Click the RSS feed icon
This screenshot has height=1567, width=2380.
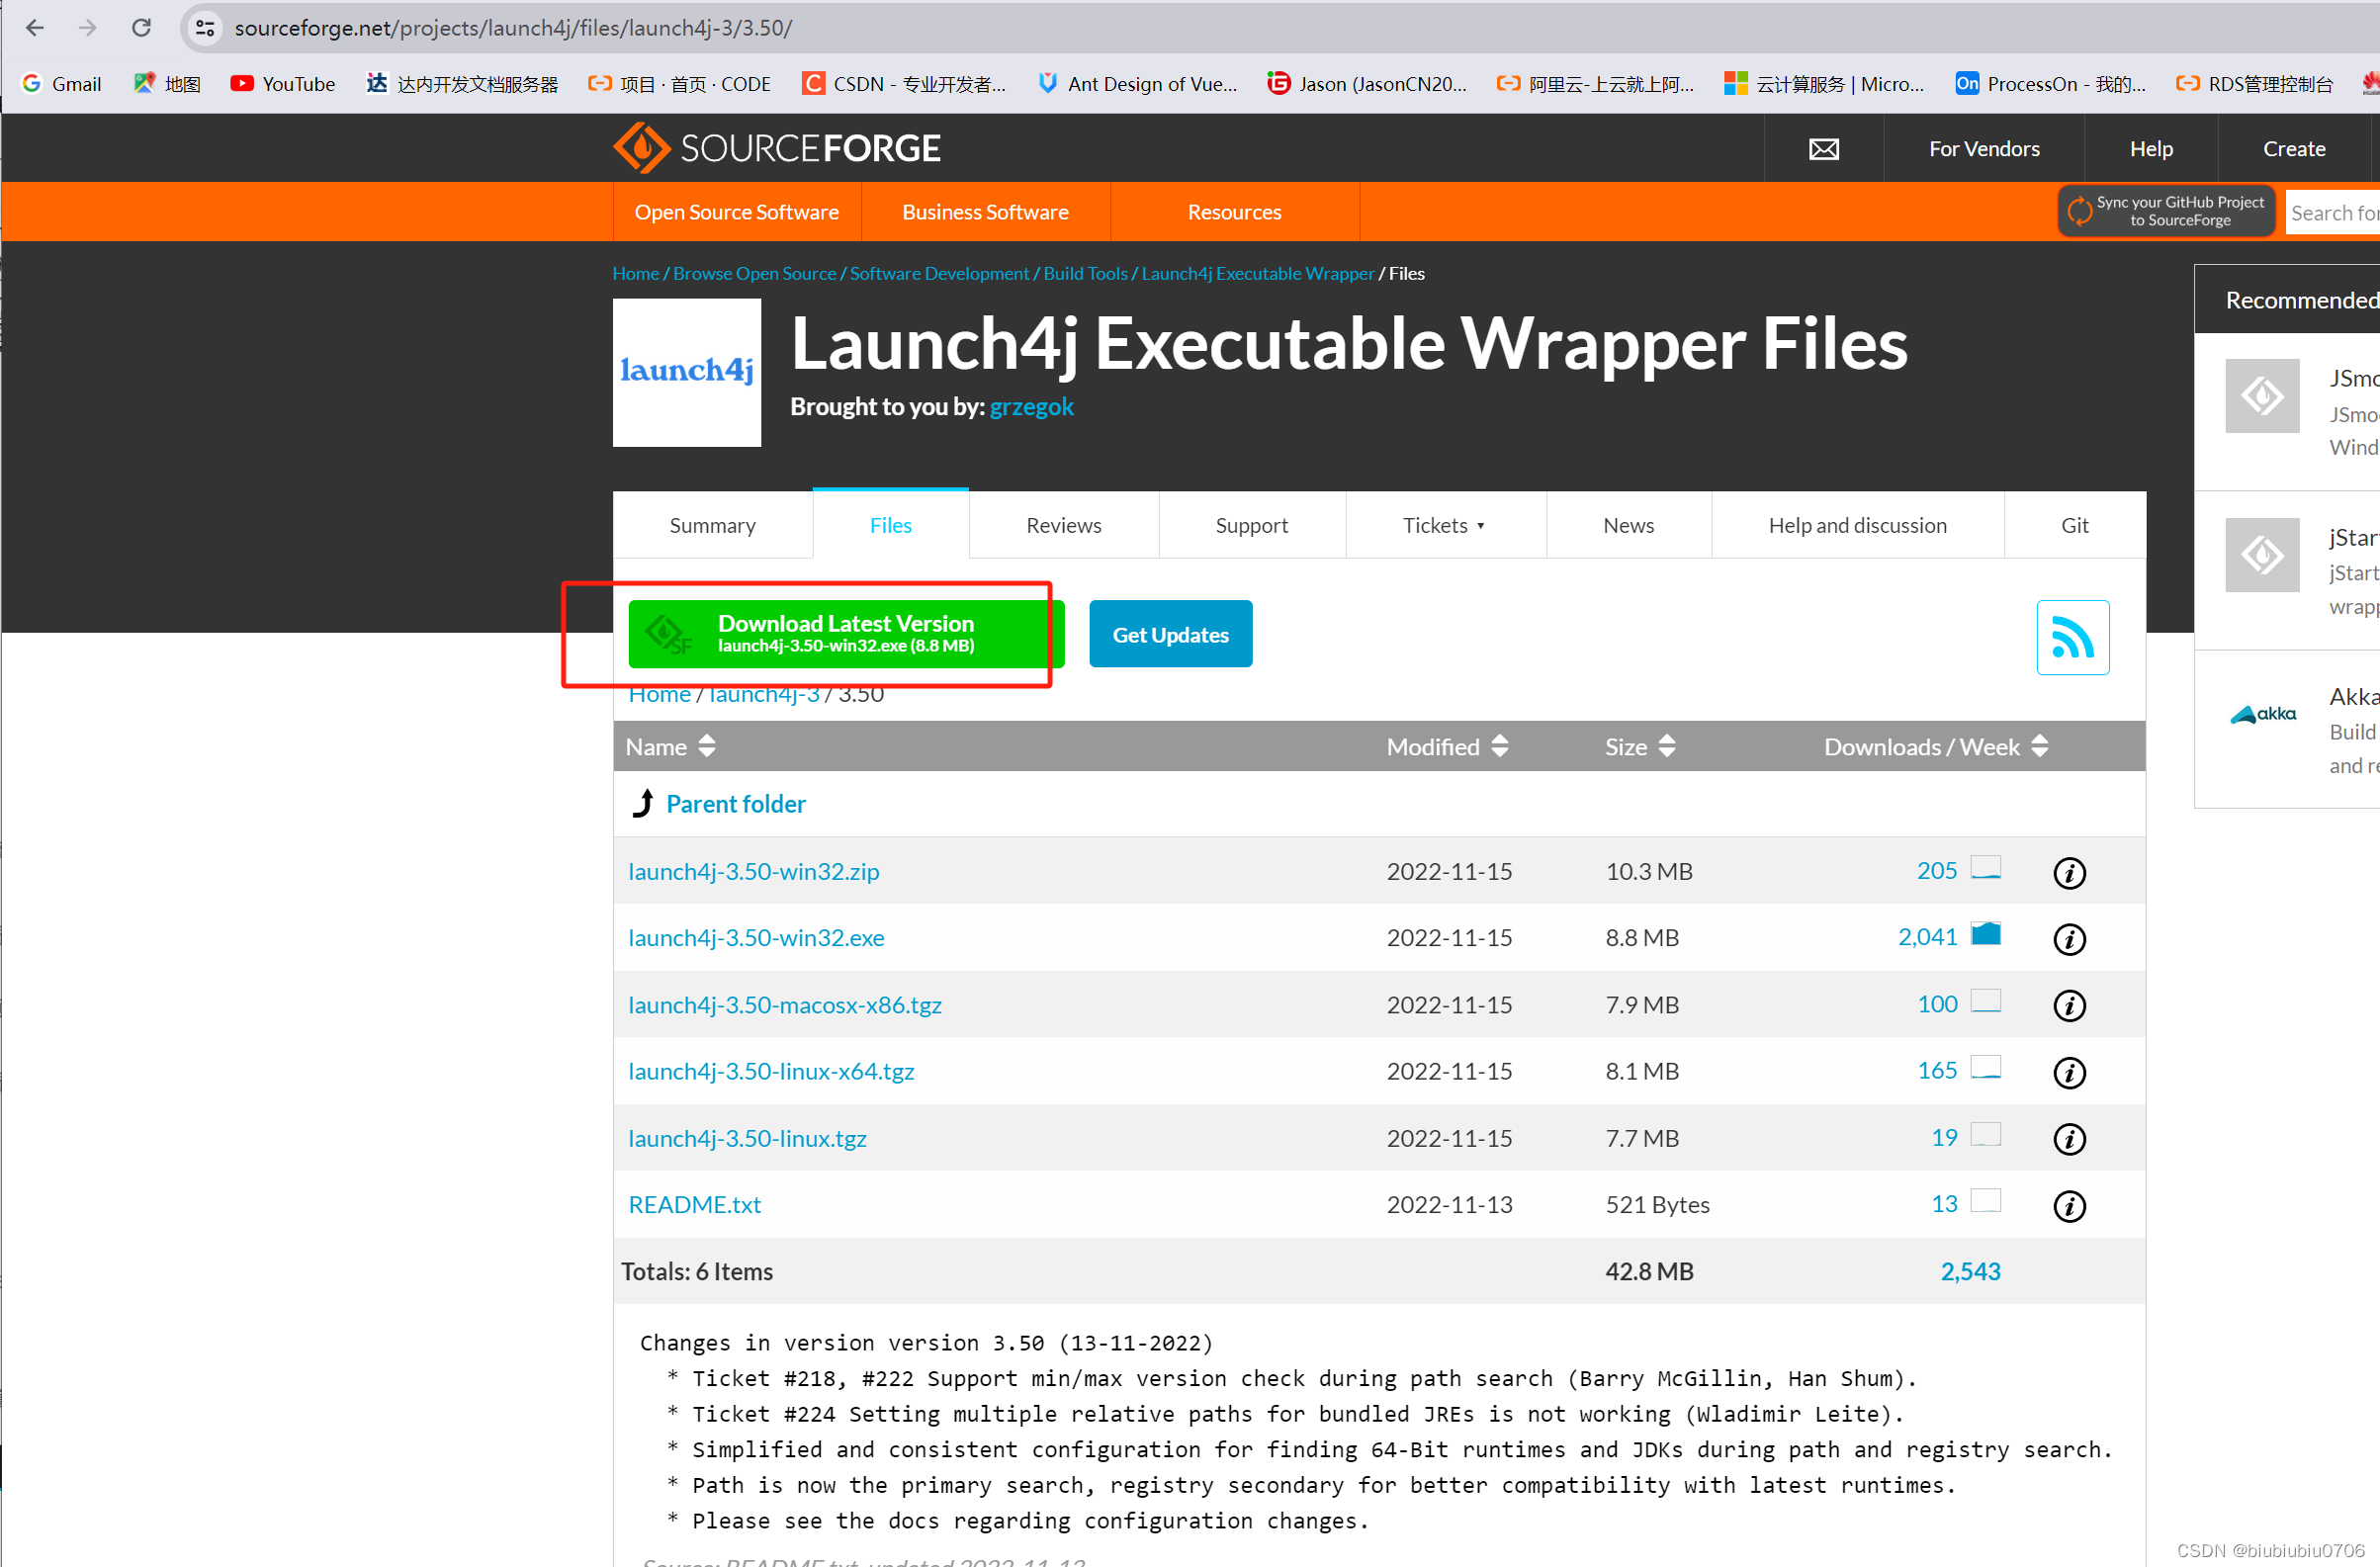[x=2072, y=637]
